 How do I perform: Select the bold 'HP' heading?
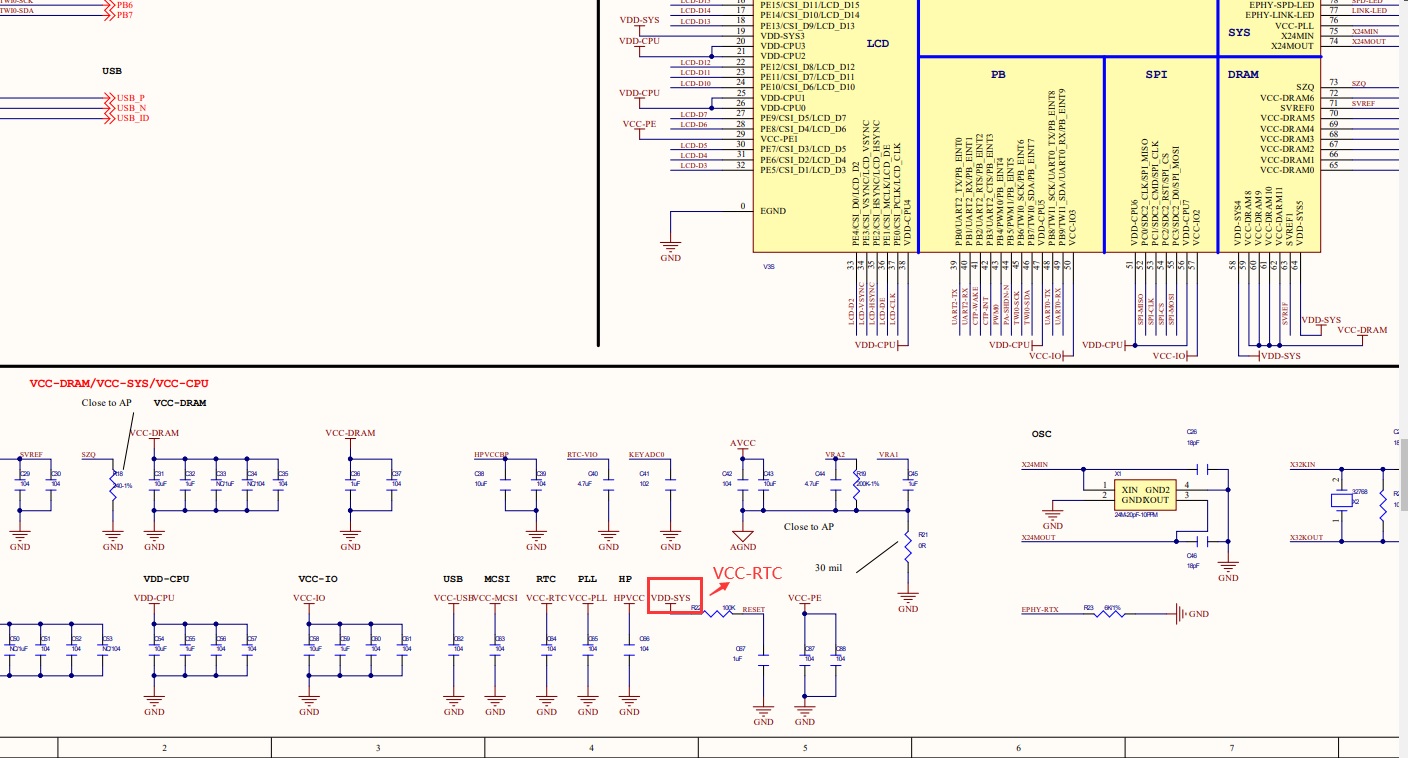[625, 579]
